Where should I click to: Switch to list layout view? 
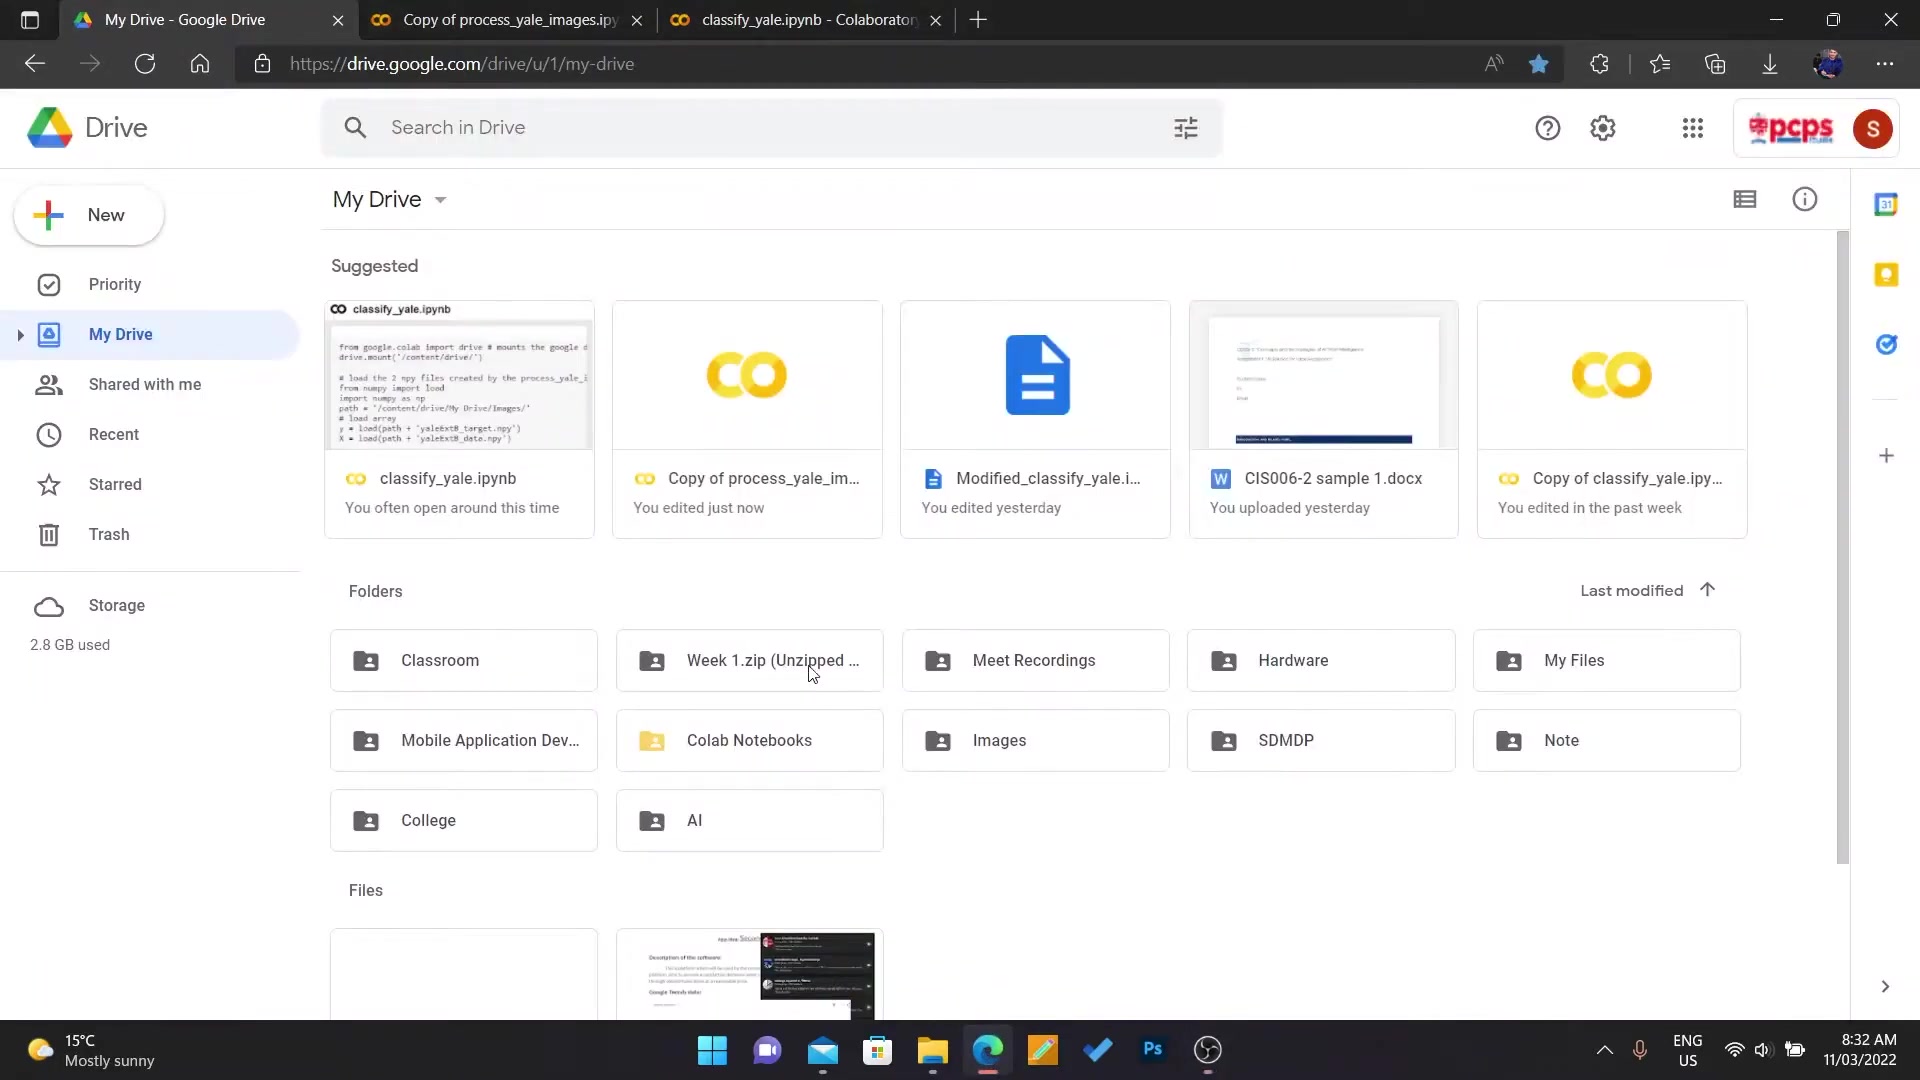coord(1745,199)
